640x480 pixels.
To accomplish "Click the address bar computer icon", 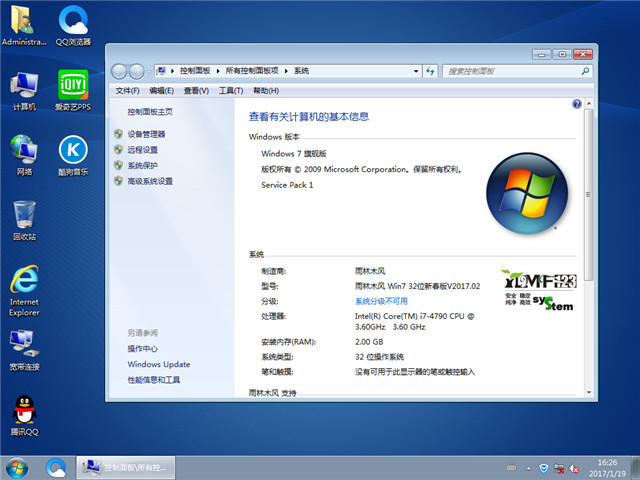I will pos(162,71).
